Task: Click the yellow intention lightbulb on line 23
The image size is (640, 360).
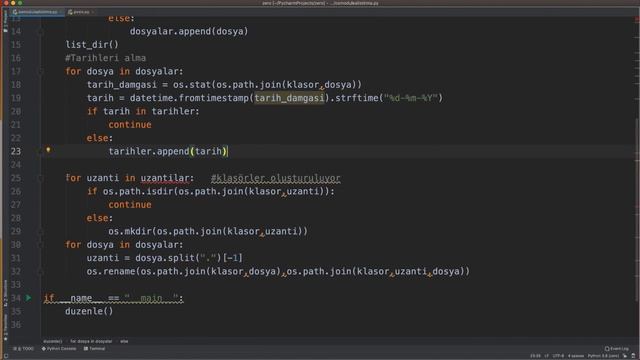Action: (x=48, y=150)
